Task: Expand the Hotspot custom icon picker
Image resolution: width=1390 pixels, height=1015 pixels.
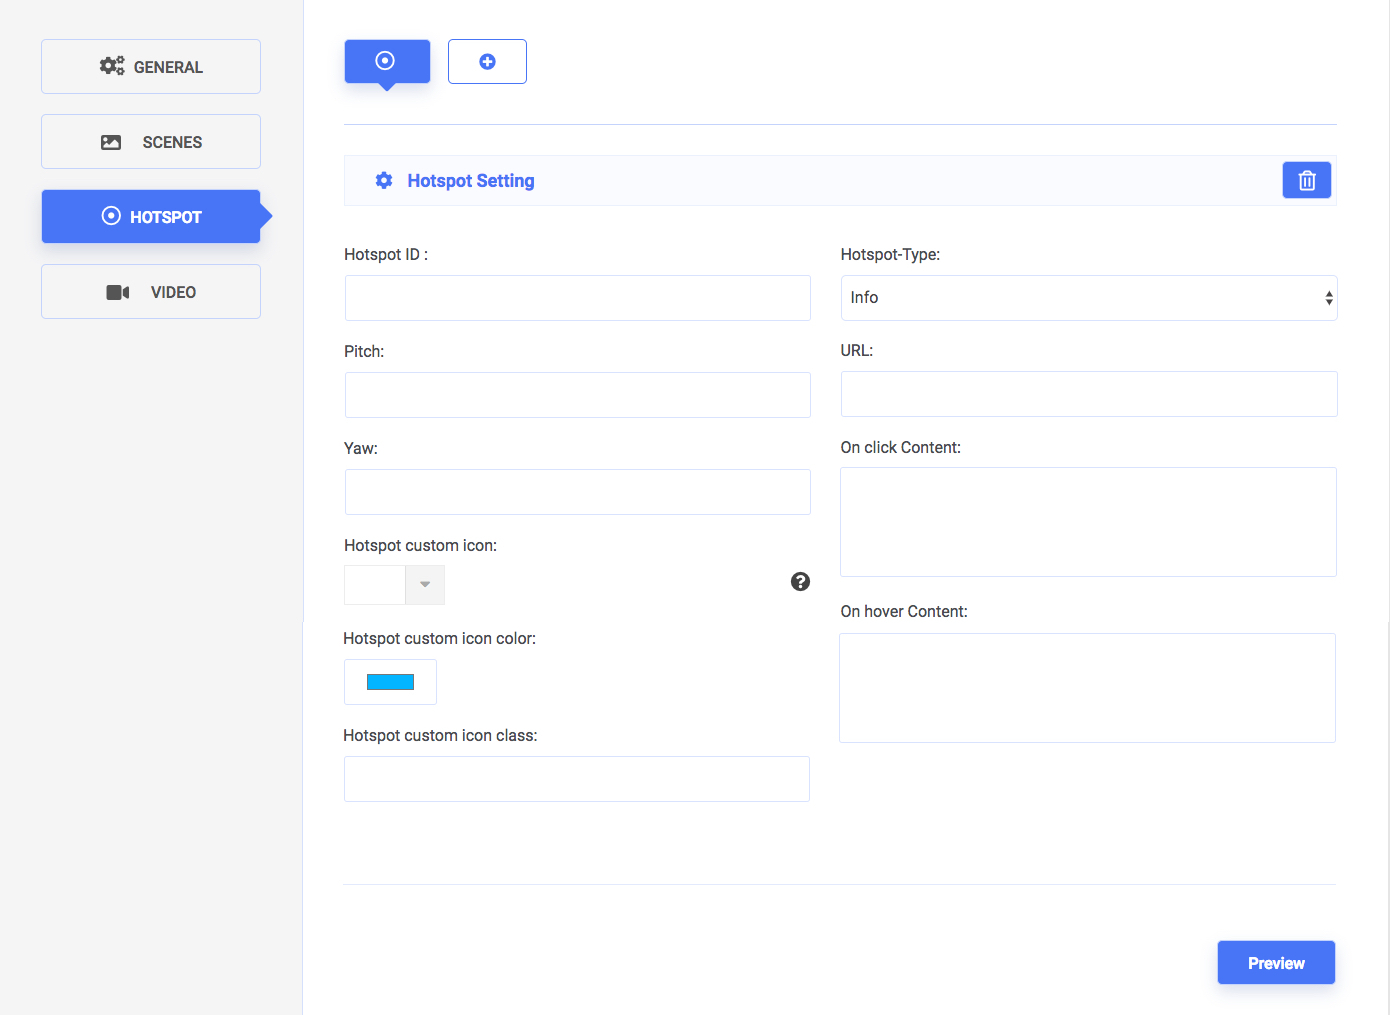Action: tap(424, 585)
